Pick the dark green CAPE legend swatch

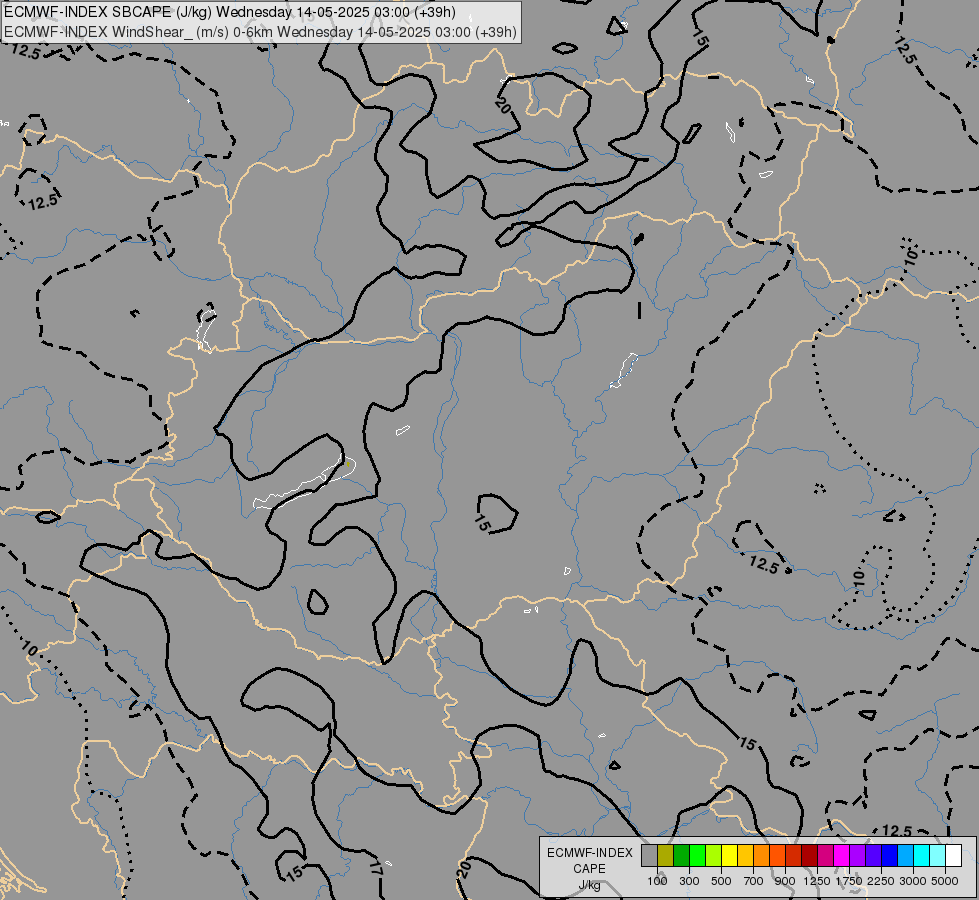click(681, 856)
